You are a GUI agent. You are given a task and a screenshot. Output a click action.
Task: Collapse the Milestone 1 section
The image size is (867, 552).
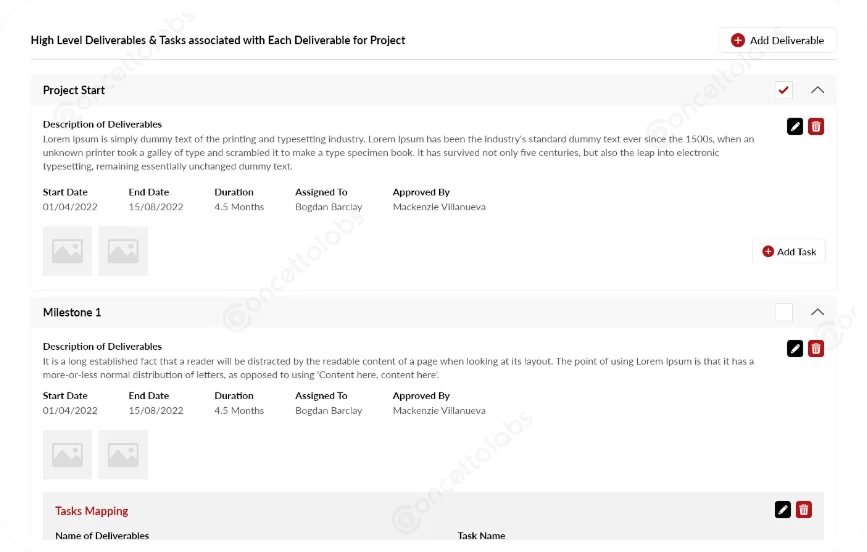tap(817, 312)
